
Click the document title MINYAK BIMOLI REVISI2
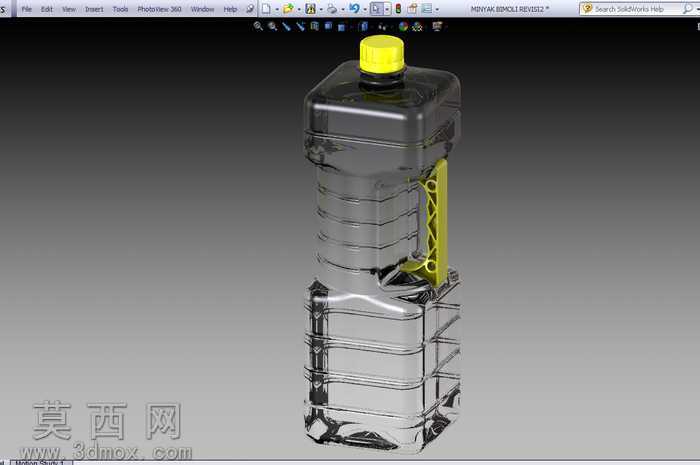tap(509, 9)
